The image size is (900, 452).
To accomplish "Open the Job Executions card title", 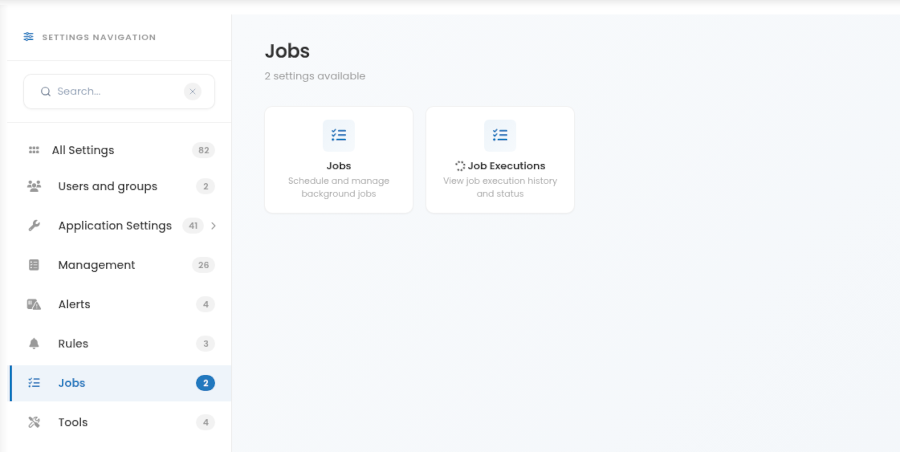I will coord(506,165).
